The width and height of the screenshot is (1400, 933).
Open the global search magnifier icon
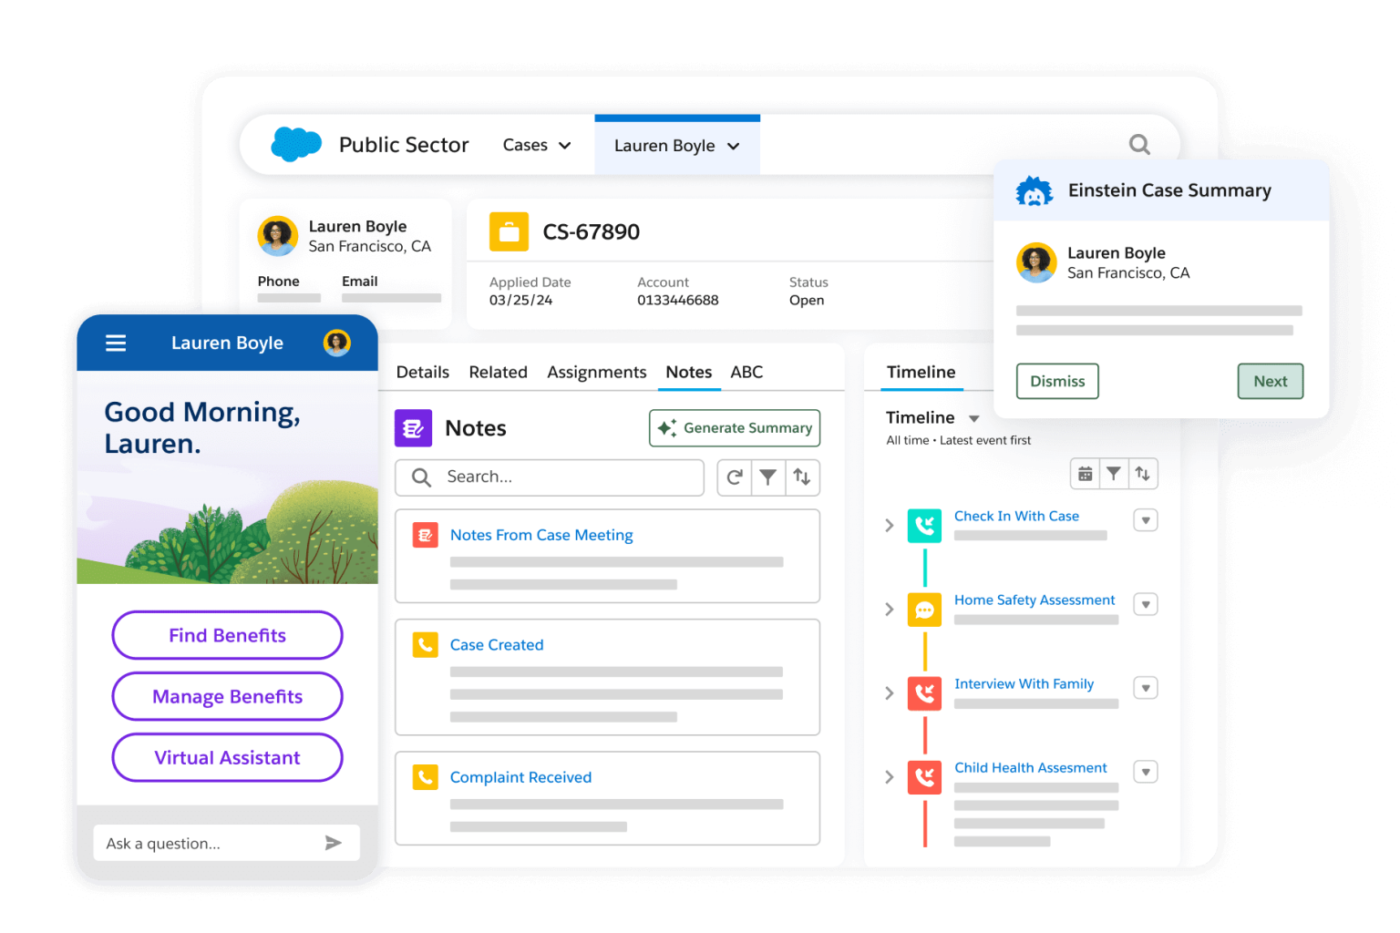coord(1139,145)
